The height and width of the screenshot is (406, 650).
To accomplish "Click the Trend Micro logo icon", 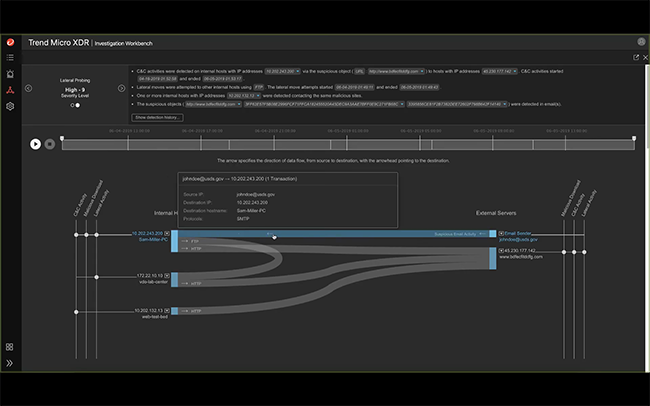I will (10, 42).
